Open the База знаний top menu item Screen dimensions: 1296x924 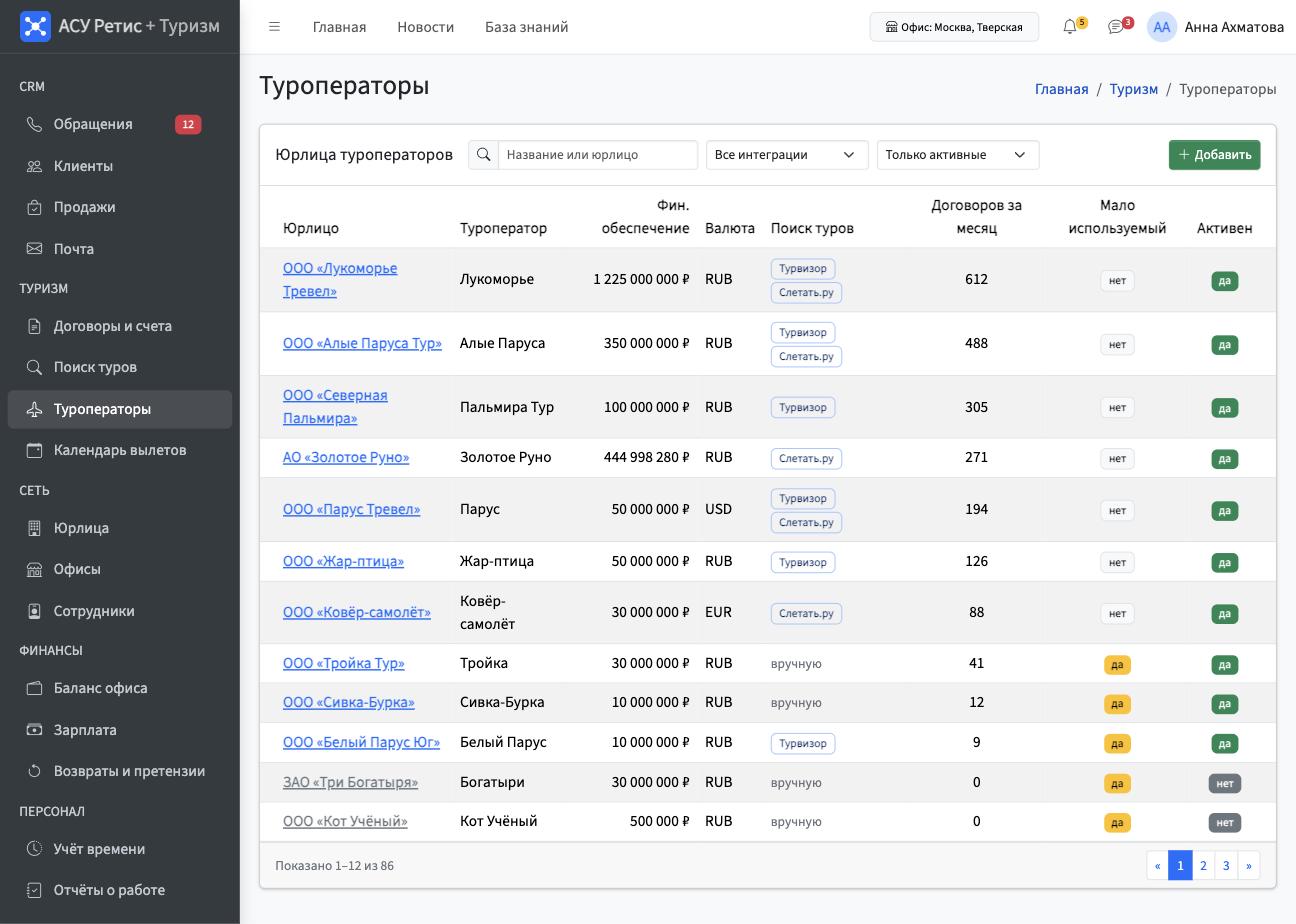[527, 27]
